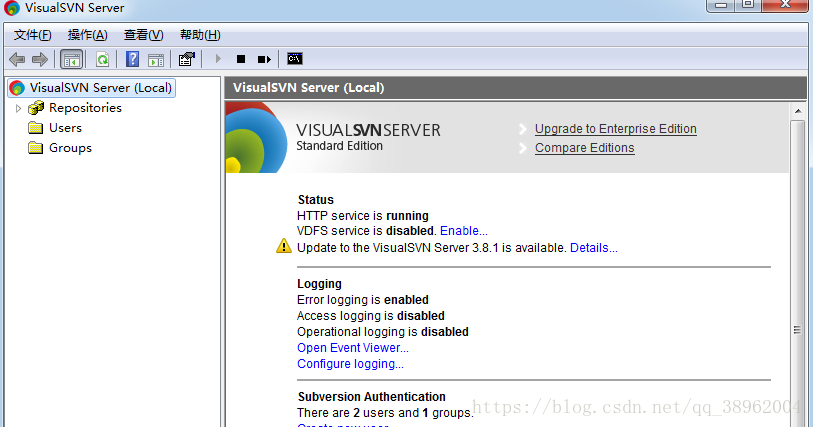Open Event Viewer... link

point(353,348)
